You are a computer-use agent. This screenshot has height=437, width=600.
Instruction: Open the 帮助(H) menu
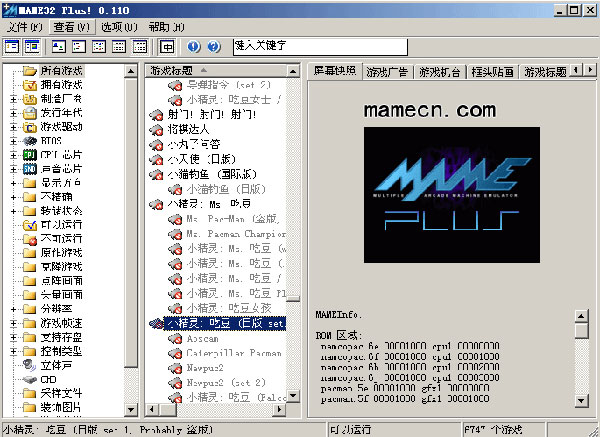tap(166, 27)
